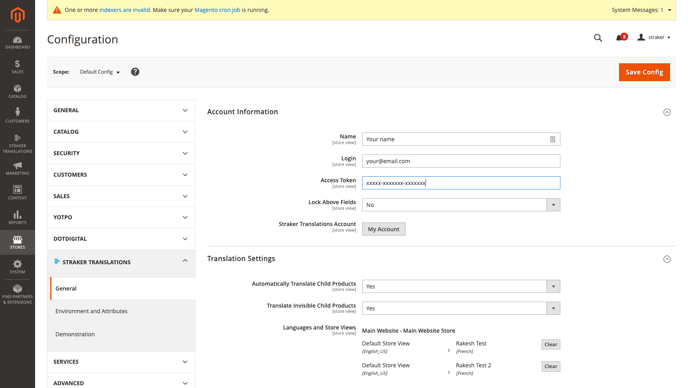688x388 pixels.
Task: Focus the Login email input field
Action: coord(461,161)
